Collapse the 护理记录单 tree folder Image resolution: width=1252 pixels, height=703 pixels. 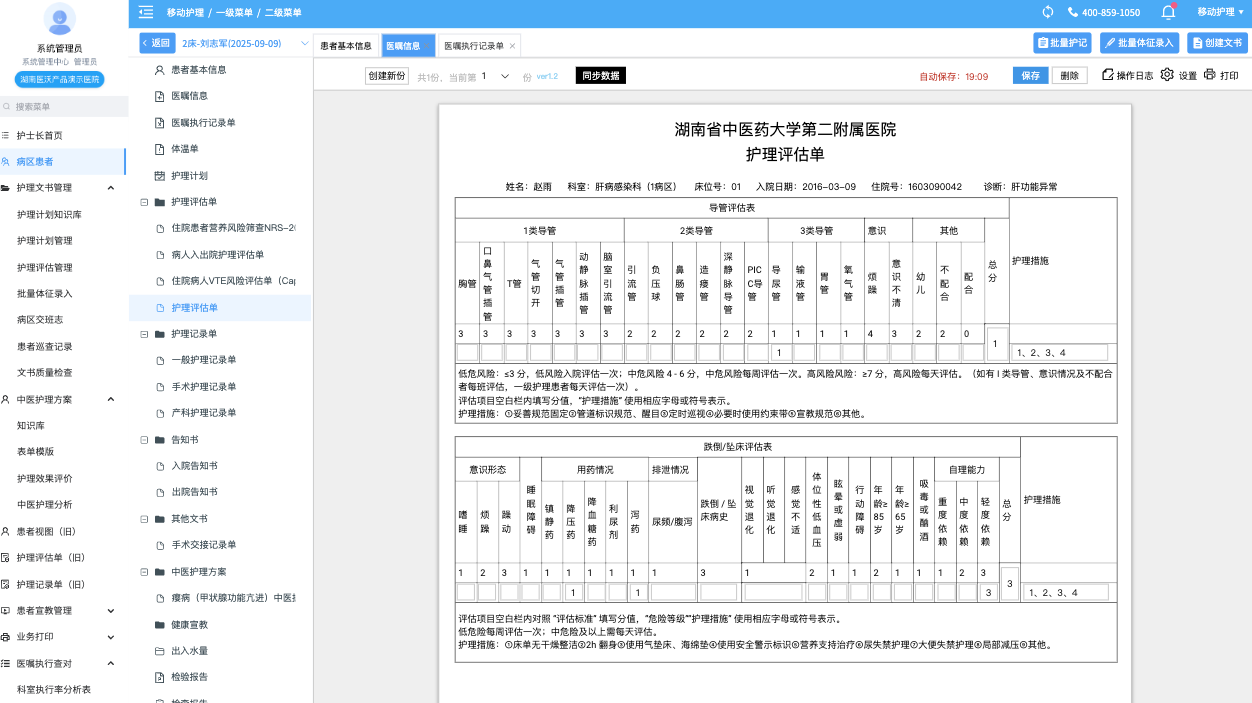[x=145, y=334]
